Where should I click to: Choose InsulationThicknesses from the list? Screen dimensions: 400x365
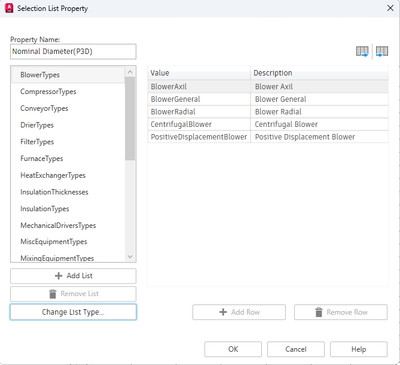(x=54, y=192)
